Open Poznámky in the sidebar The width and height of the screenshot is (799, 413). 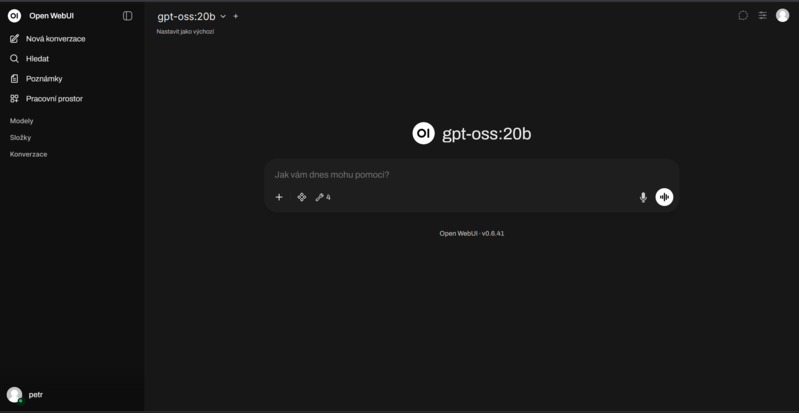pos(44,79)
